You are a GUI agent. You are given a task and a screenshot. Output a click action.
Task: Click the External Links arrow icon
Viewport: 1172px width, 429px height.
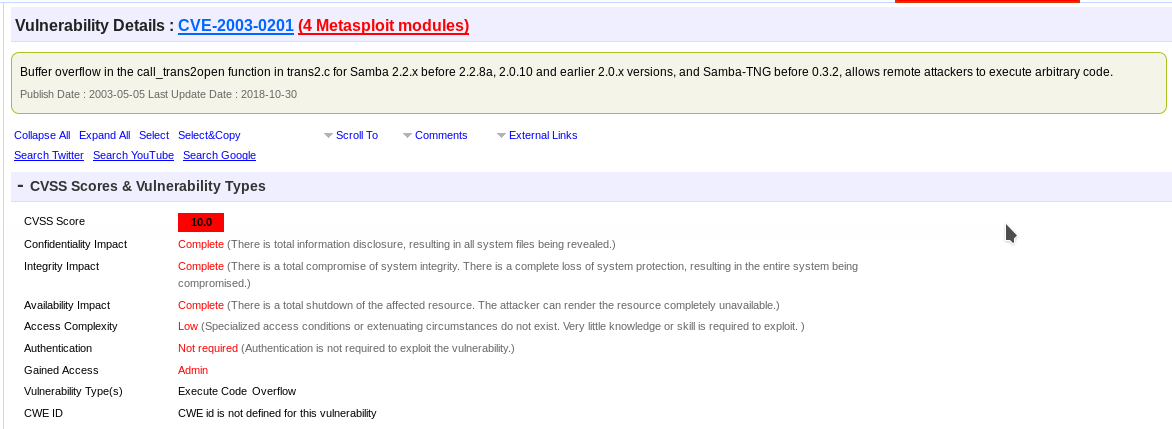(x=502, y=136)
